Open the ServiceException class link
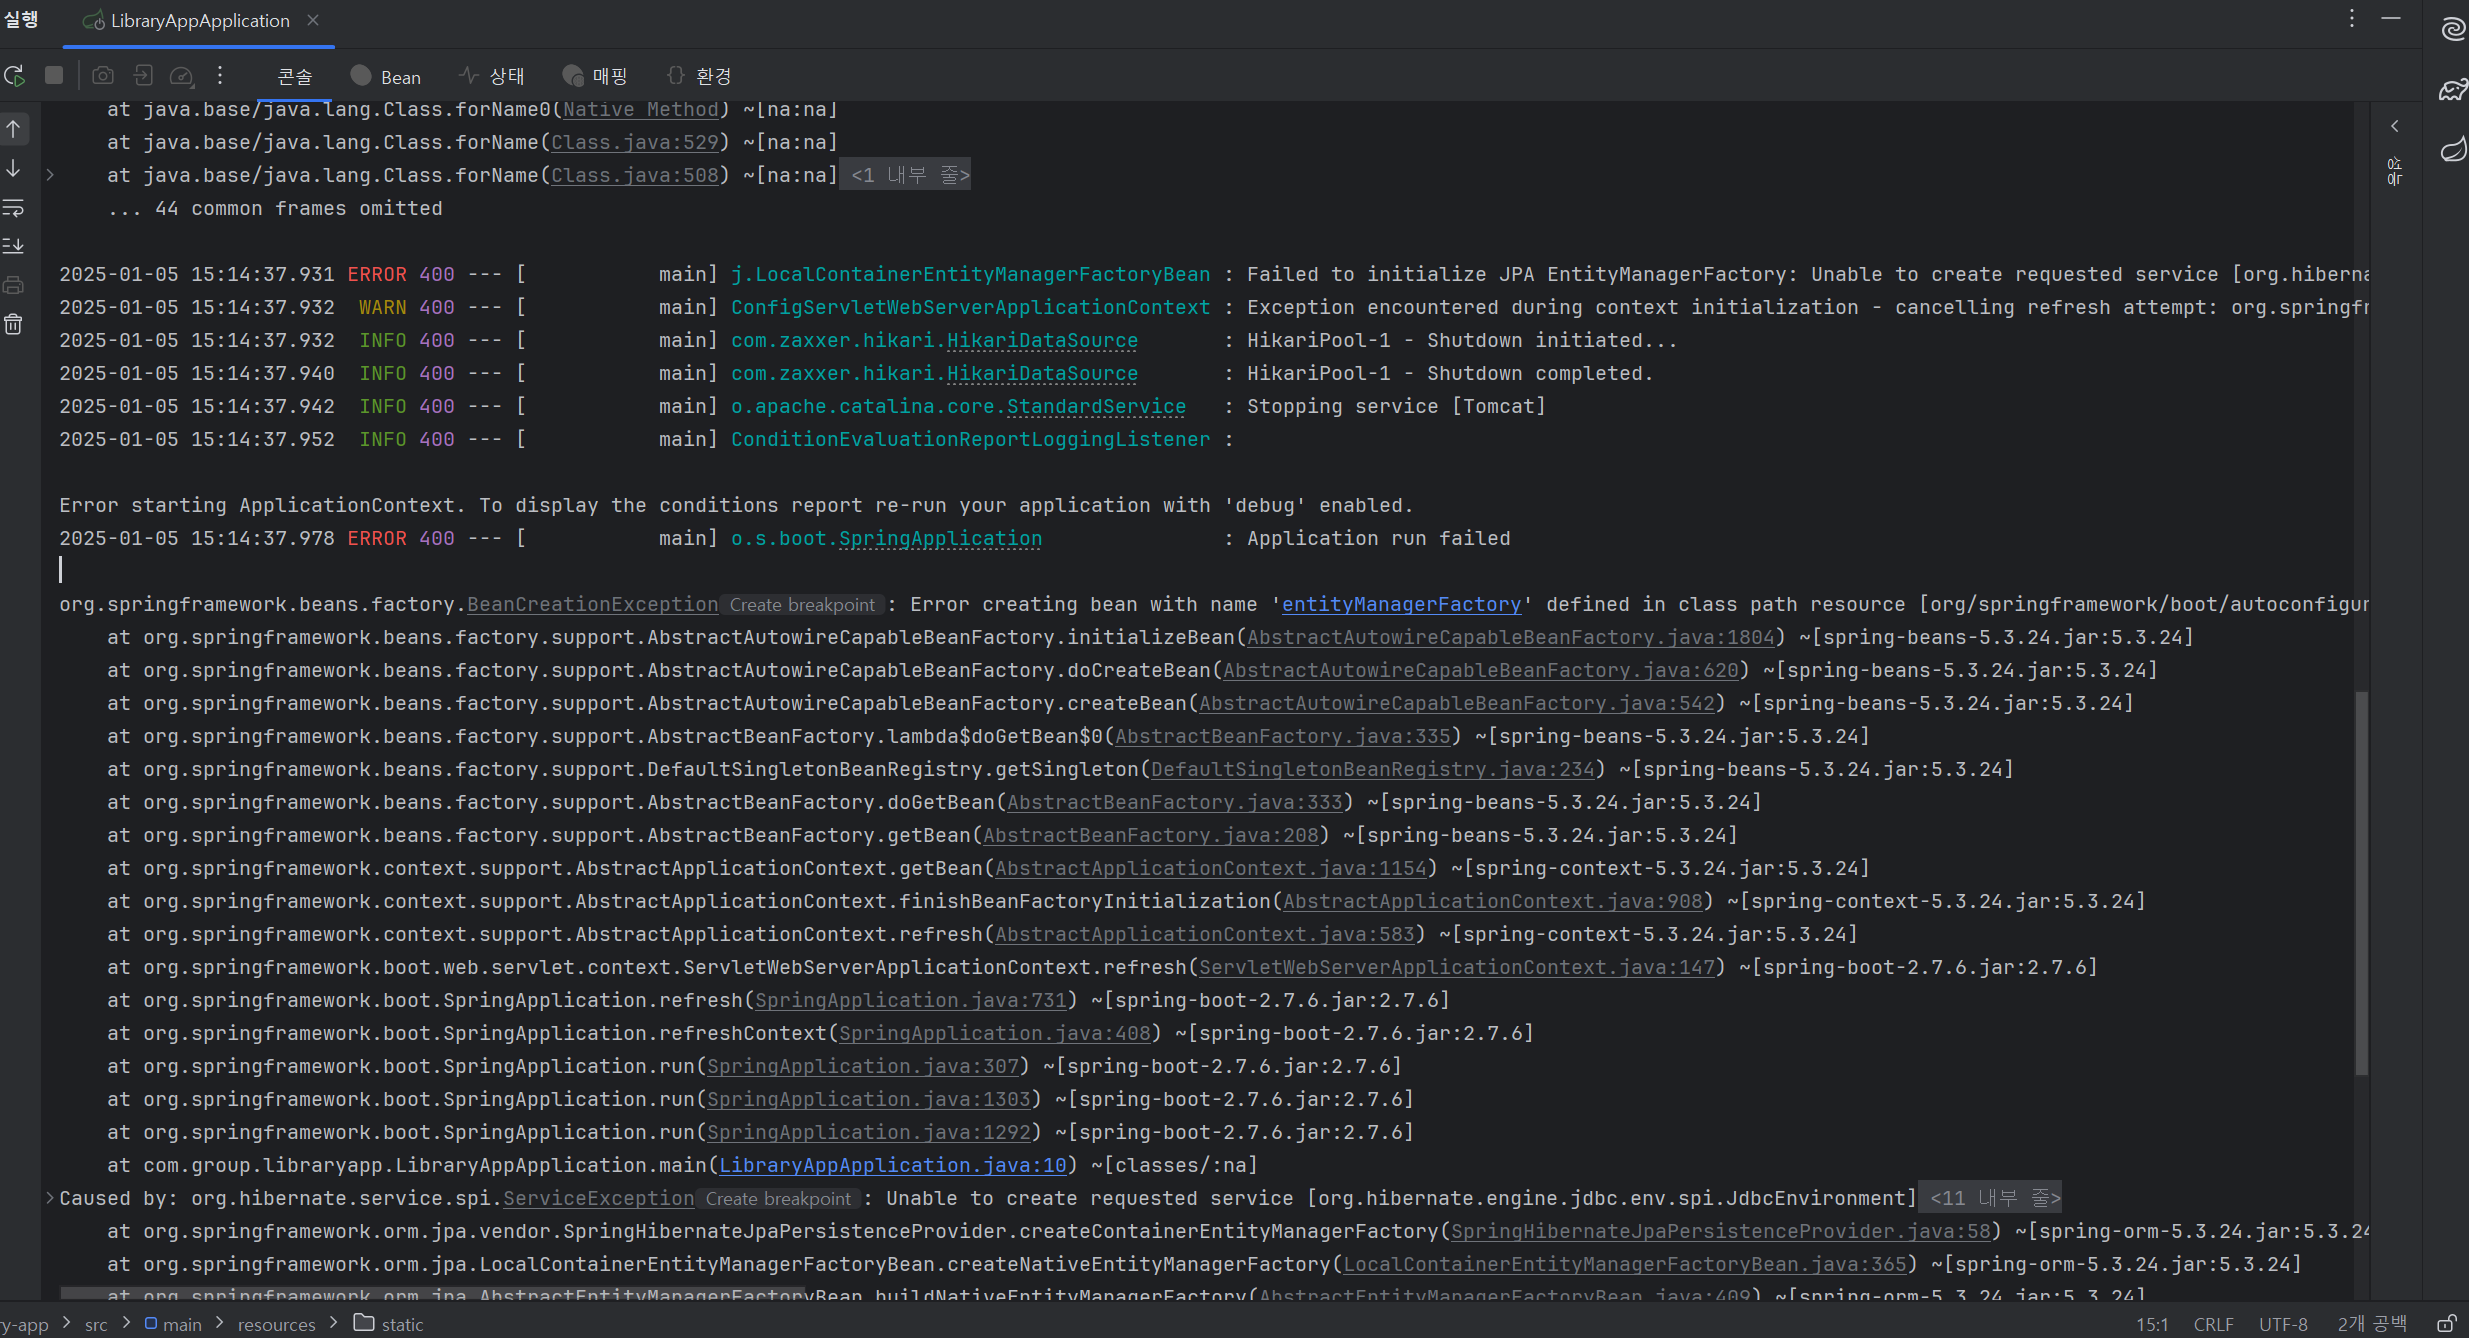Image resolution: width=2469 pixels, height=1338 pixels. pyautogui.click(x=598, y=1199)
